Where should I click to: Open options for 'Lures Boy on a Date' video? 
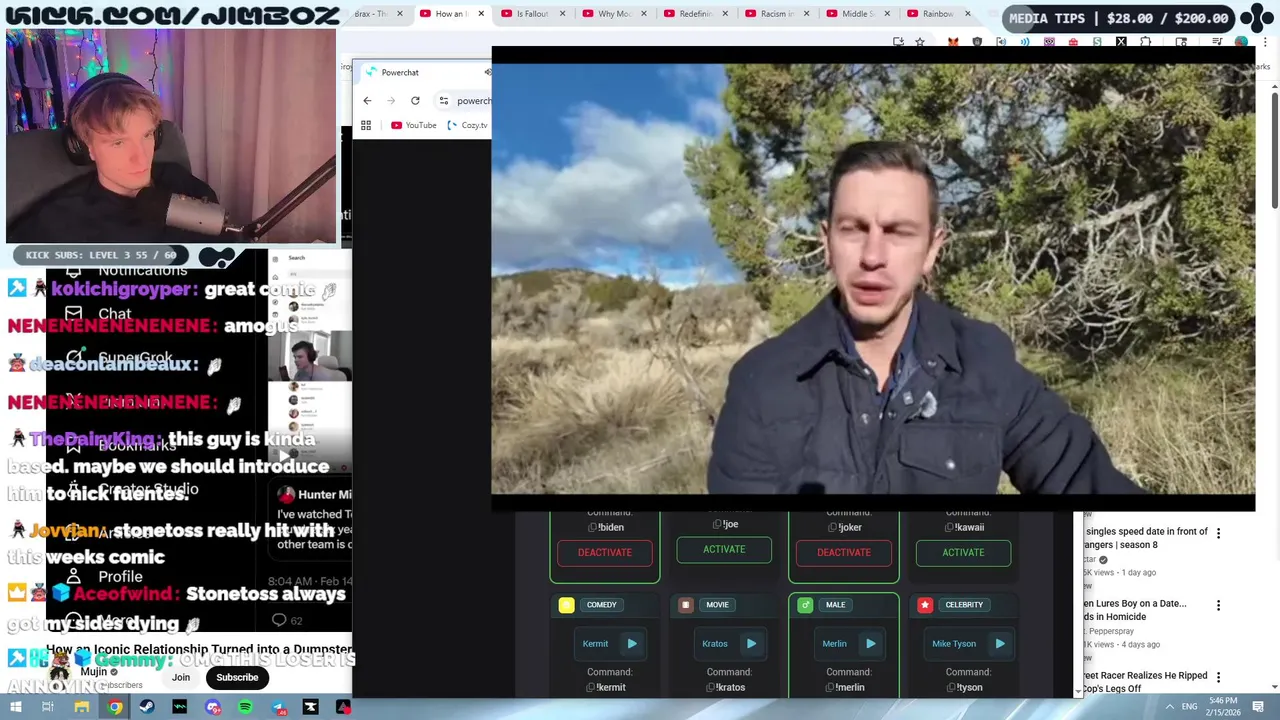click(x=1218, y=606)
